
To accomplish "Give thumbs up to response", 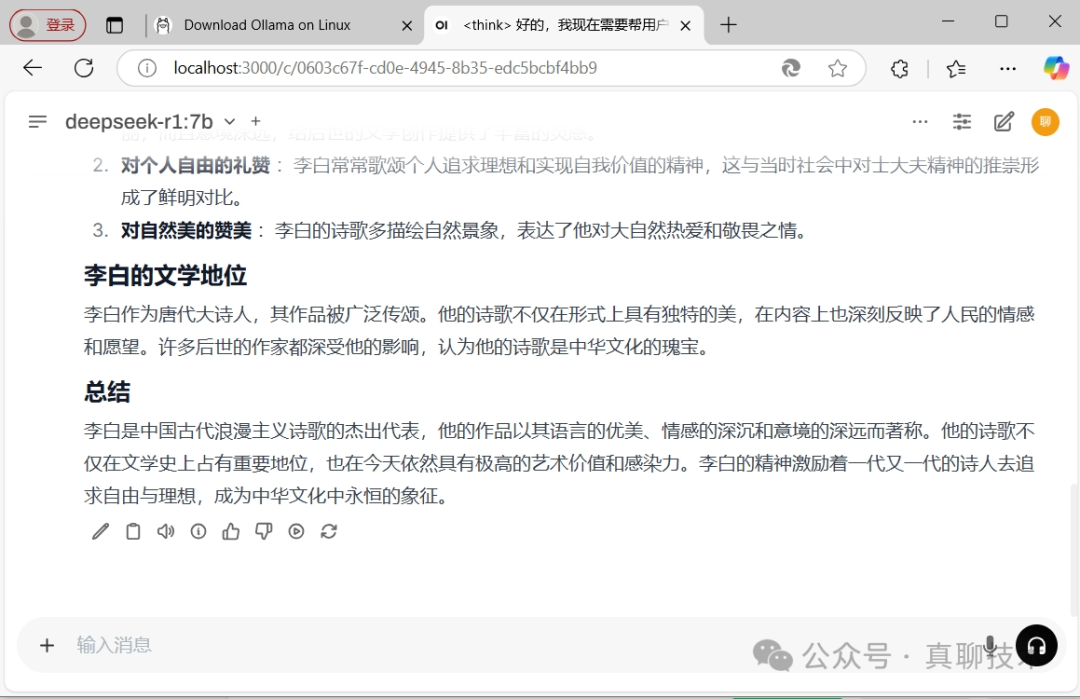I will click(x=231, y=531).
